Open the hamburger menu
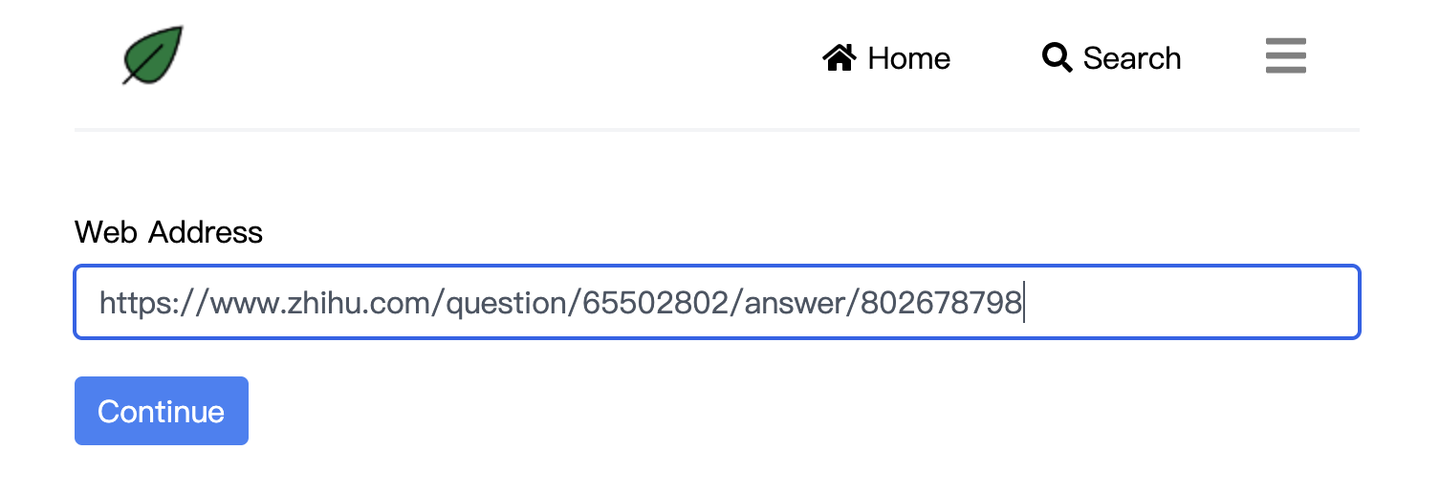Image resolution: width=1440 pixels, height=493 pixels. coord(1285,56)
